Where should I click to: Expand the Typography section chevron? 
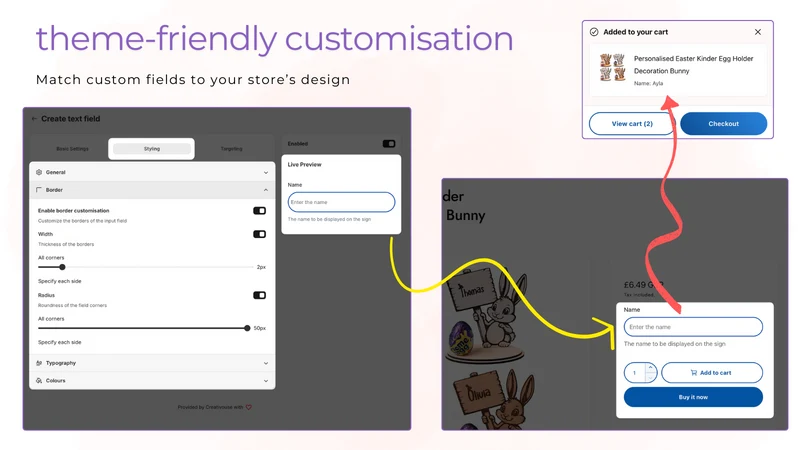tap(266, 363)
